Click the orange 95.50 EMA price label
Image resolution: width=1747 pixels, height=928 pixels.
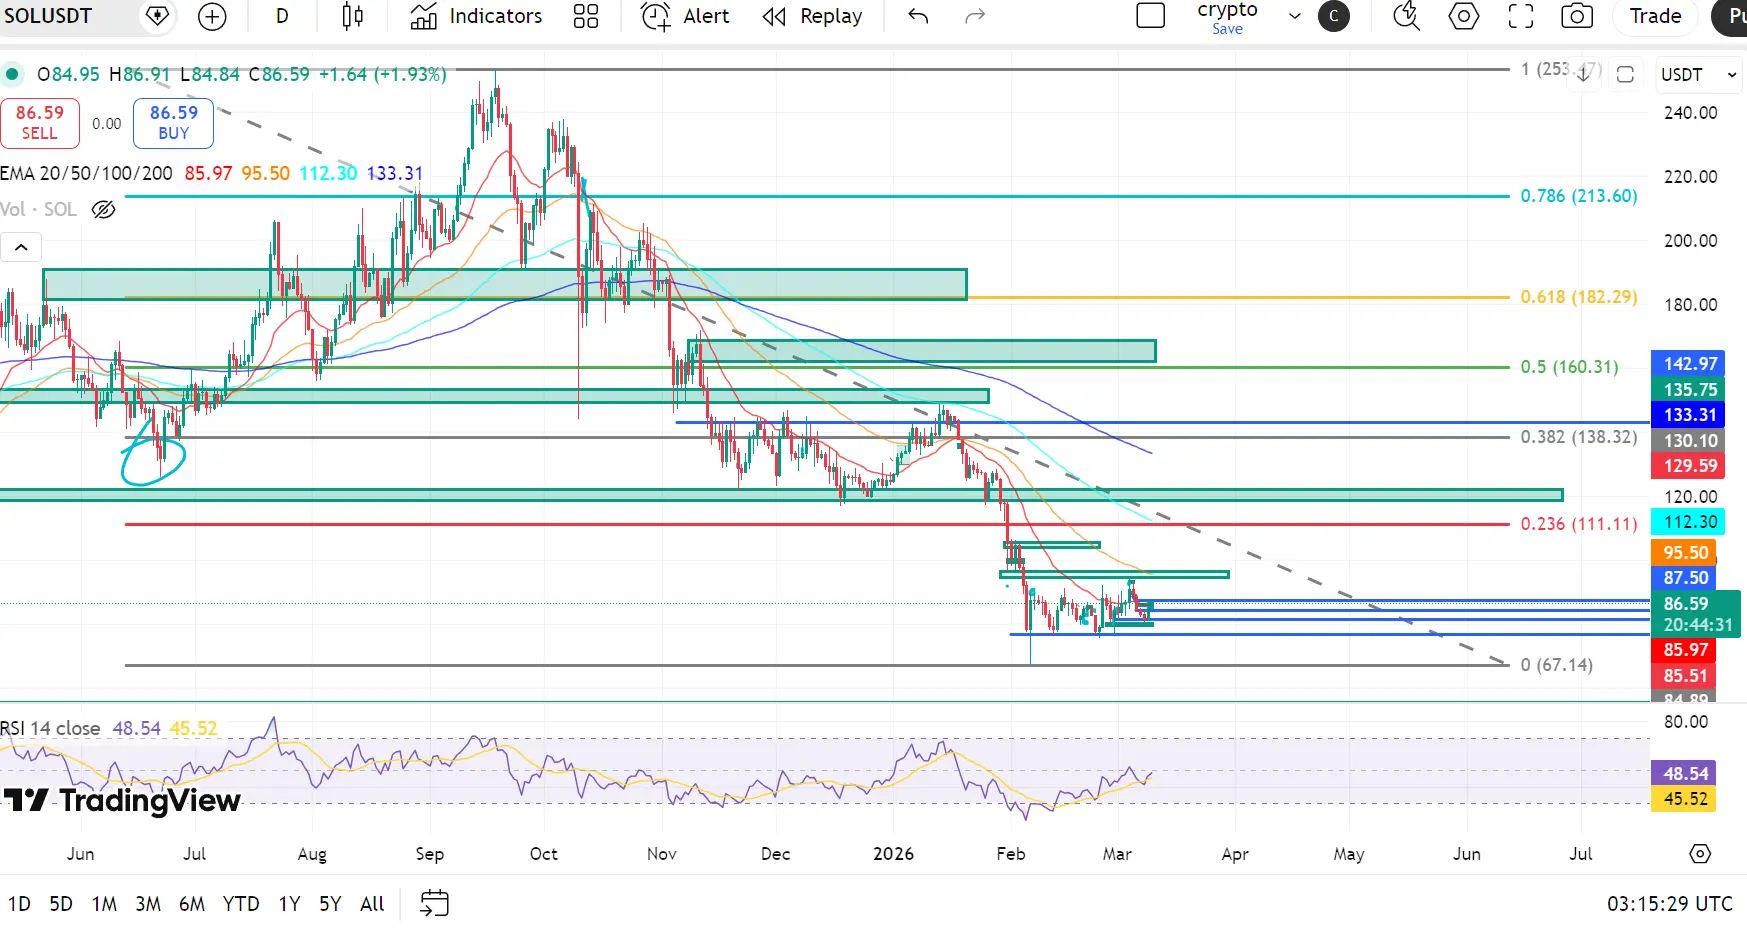[1685, 553]
